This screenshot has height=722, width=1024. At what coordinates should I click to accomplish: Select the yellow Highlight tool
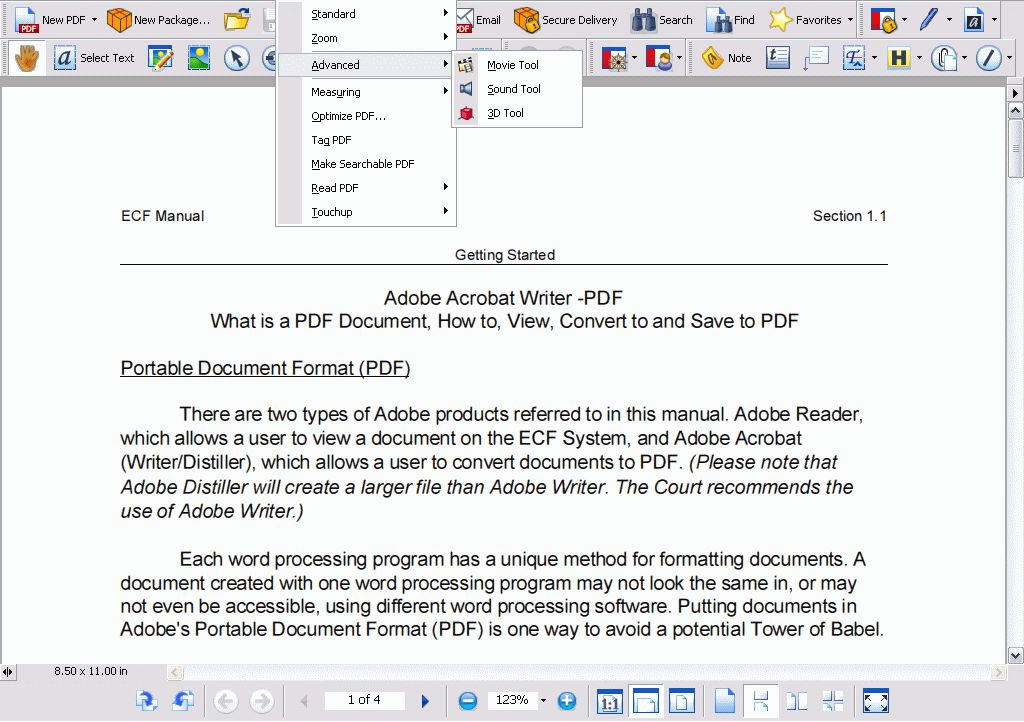[899, 58]
